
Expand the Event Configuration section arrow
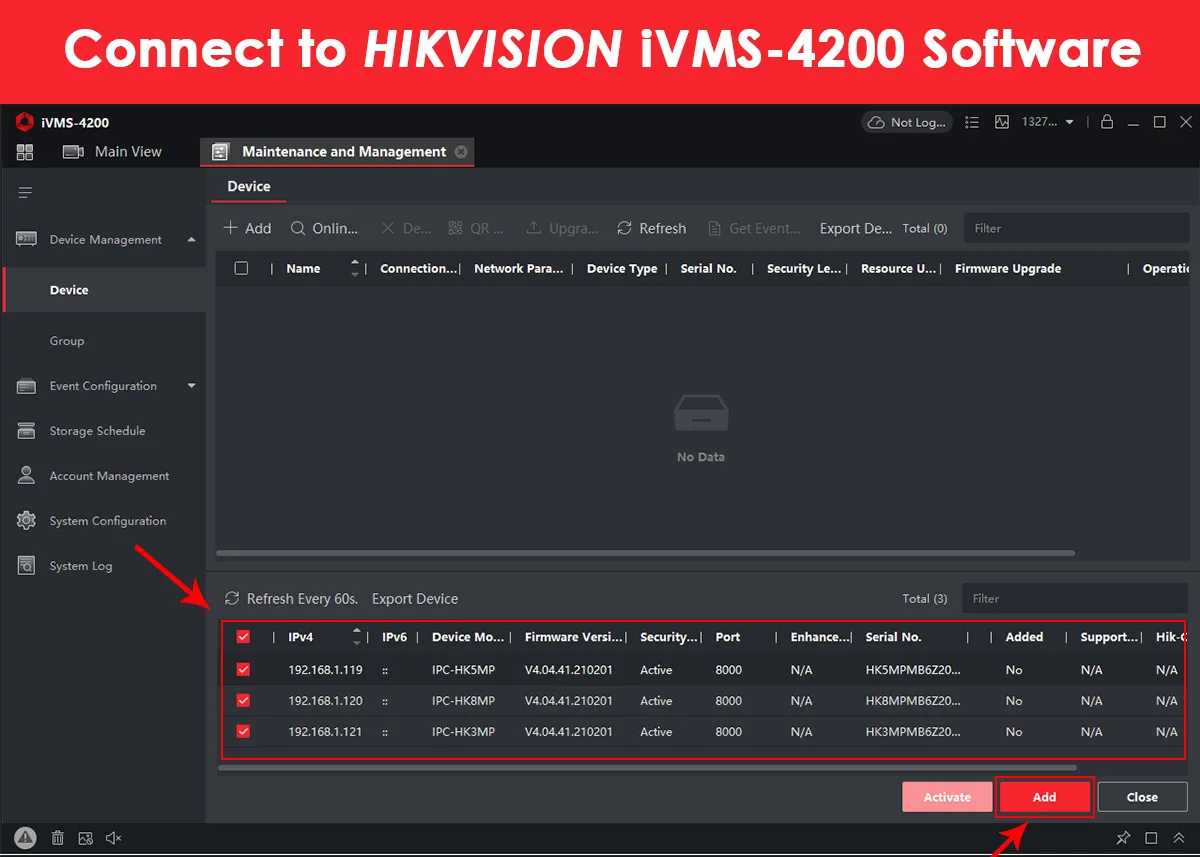[192, 386]
